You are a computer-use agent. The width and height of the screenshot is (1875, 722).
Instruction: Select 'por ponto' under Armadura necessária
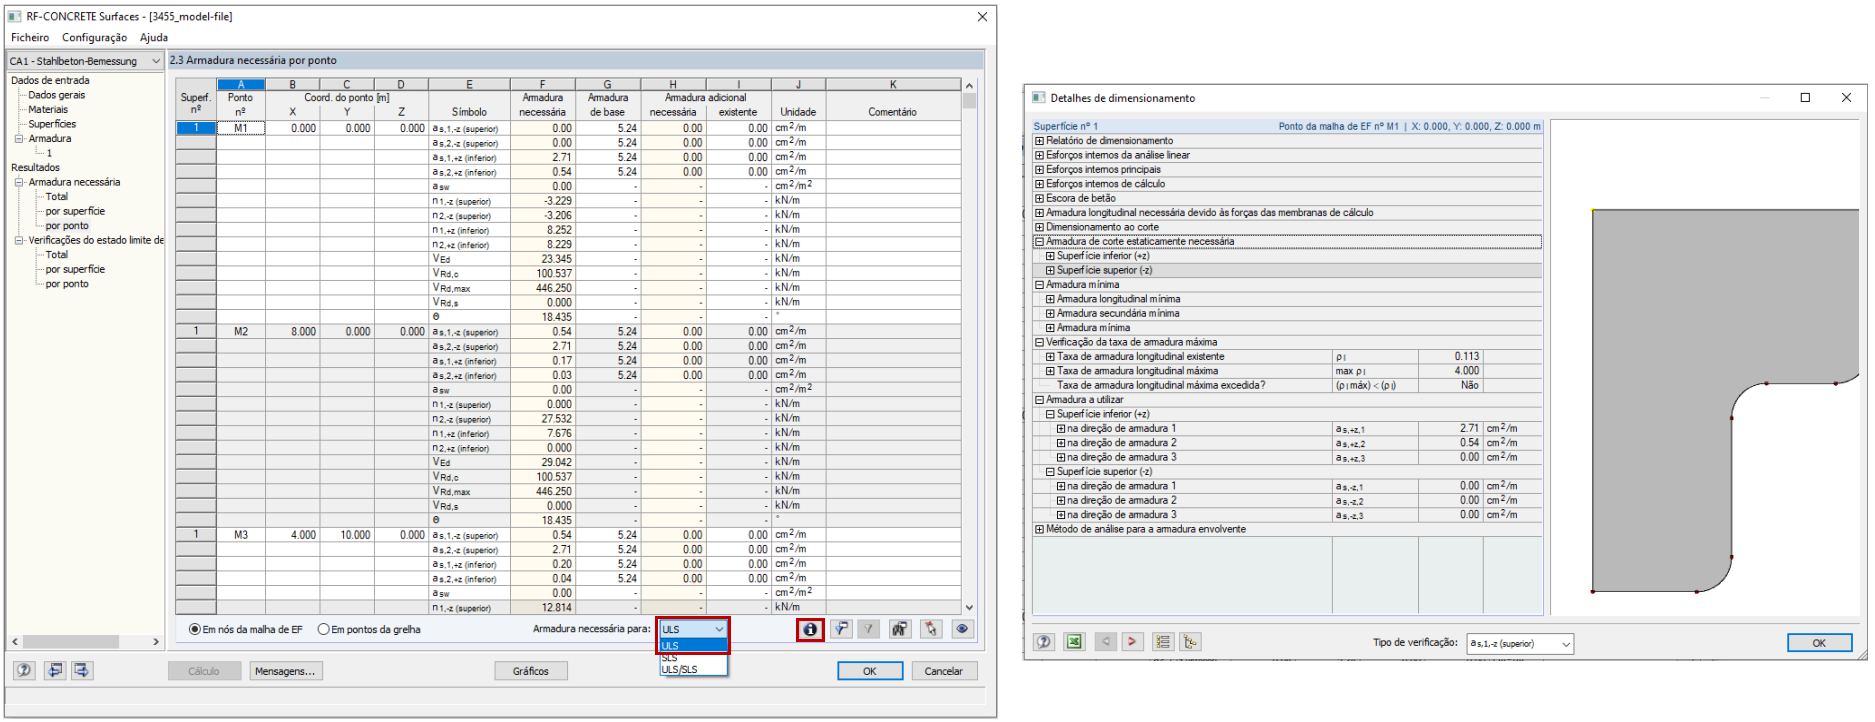(67, 226)
